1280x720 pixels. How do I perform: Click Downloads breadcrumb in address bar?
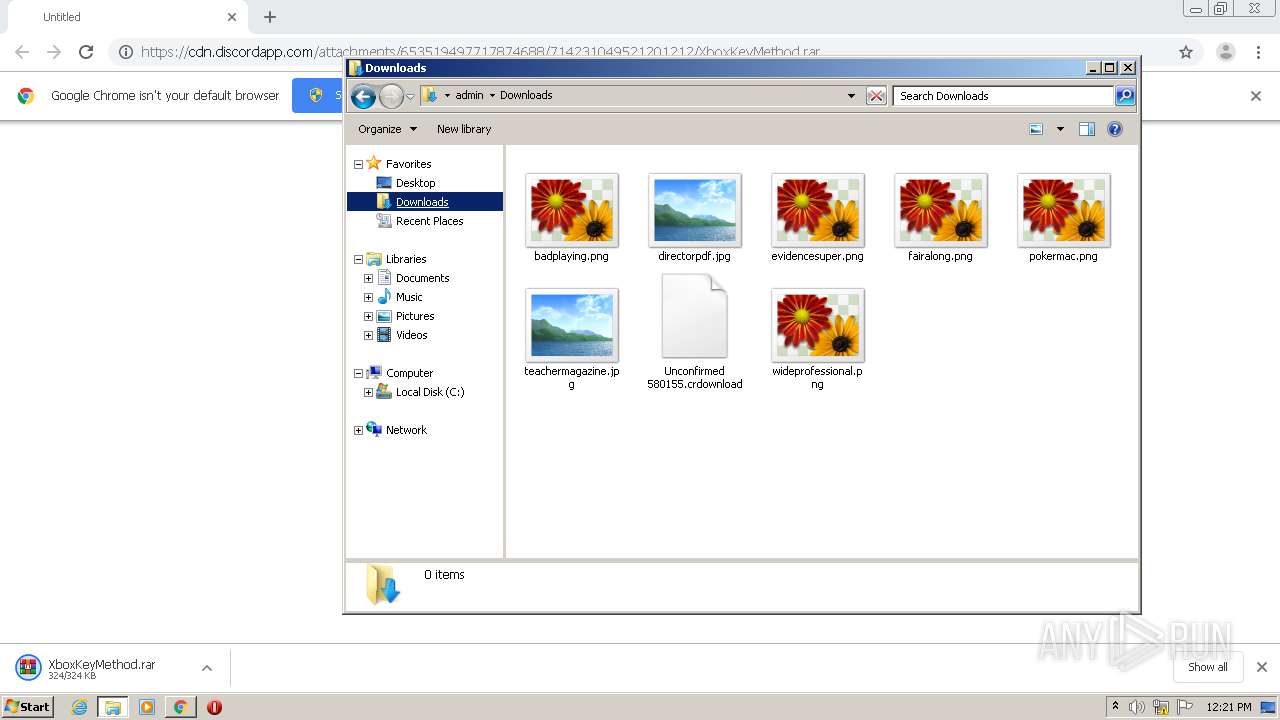[526, 96]
